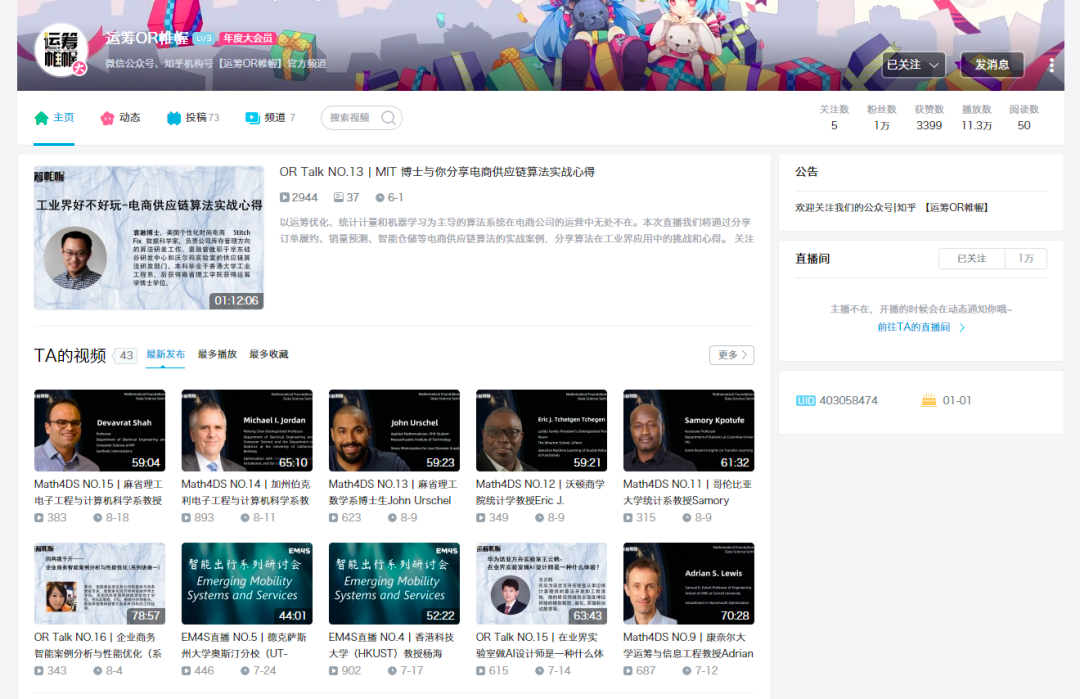This screenshot has height=699, width=1080.
Task: Click the UID badge icon
Action: pos(805,401)
